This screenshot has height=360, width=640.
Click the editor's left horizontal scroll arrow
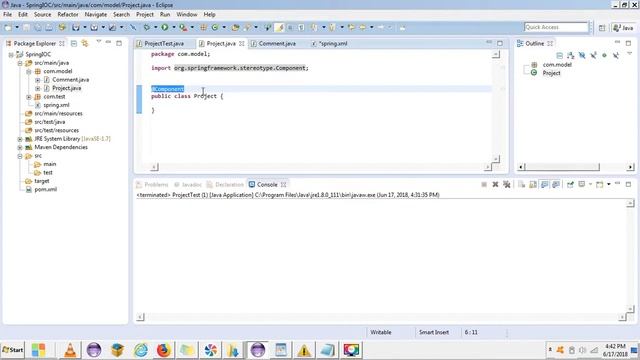point(154,167)
